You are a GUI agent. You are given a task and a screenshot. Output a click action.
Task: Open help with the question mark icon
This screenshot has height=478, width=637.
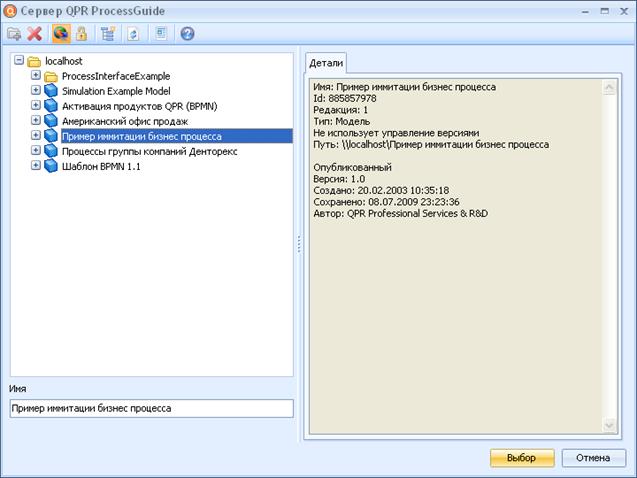click(x=187, y=33)
